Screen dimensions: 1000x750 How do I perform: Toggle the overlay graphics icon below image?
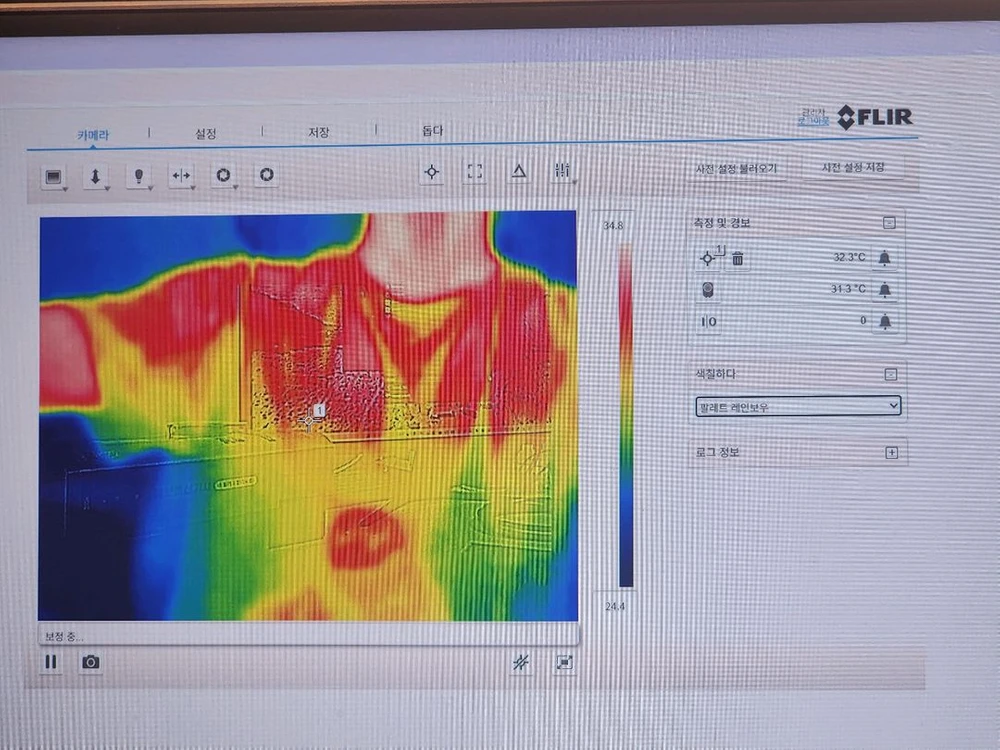pos(521,663)
